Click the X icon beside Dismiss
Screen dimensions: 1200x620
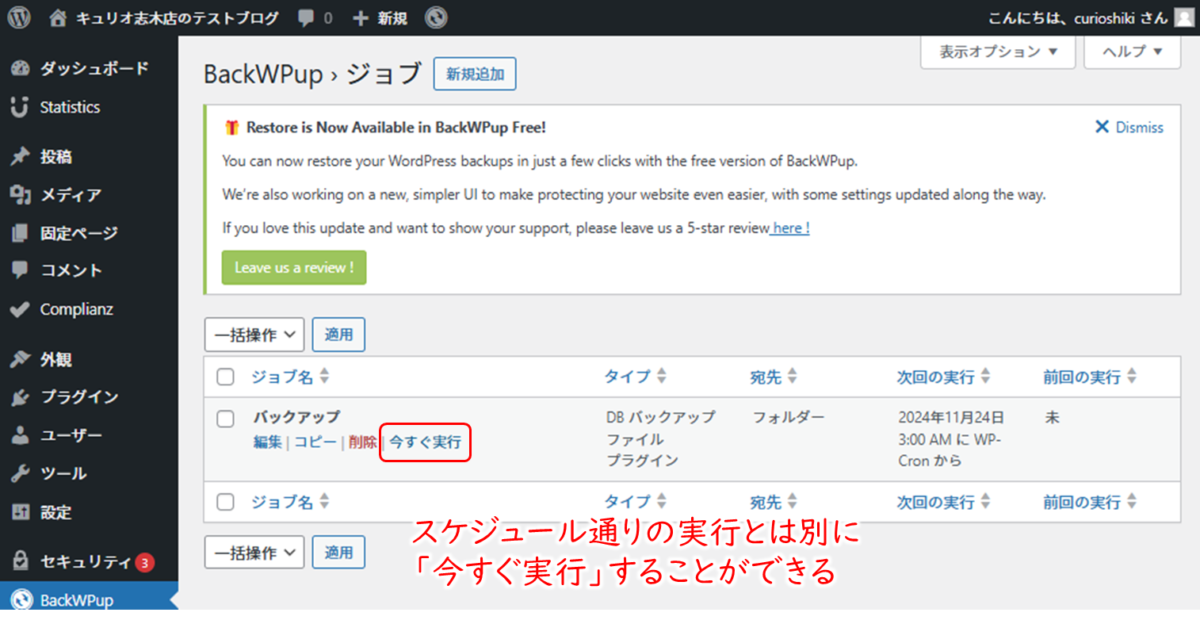(x=1102, y=127)
